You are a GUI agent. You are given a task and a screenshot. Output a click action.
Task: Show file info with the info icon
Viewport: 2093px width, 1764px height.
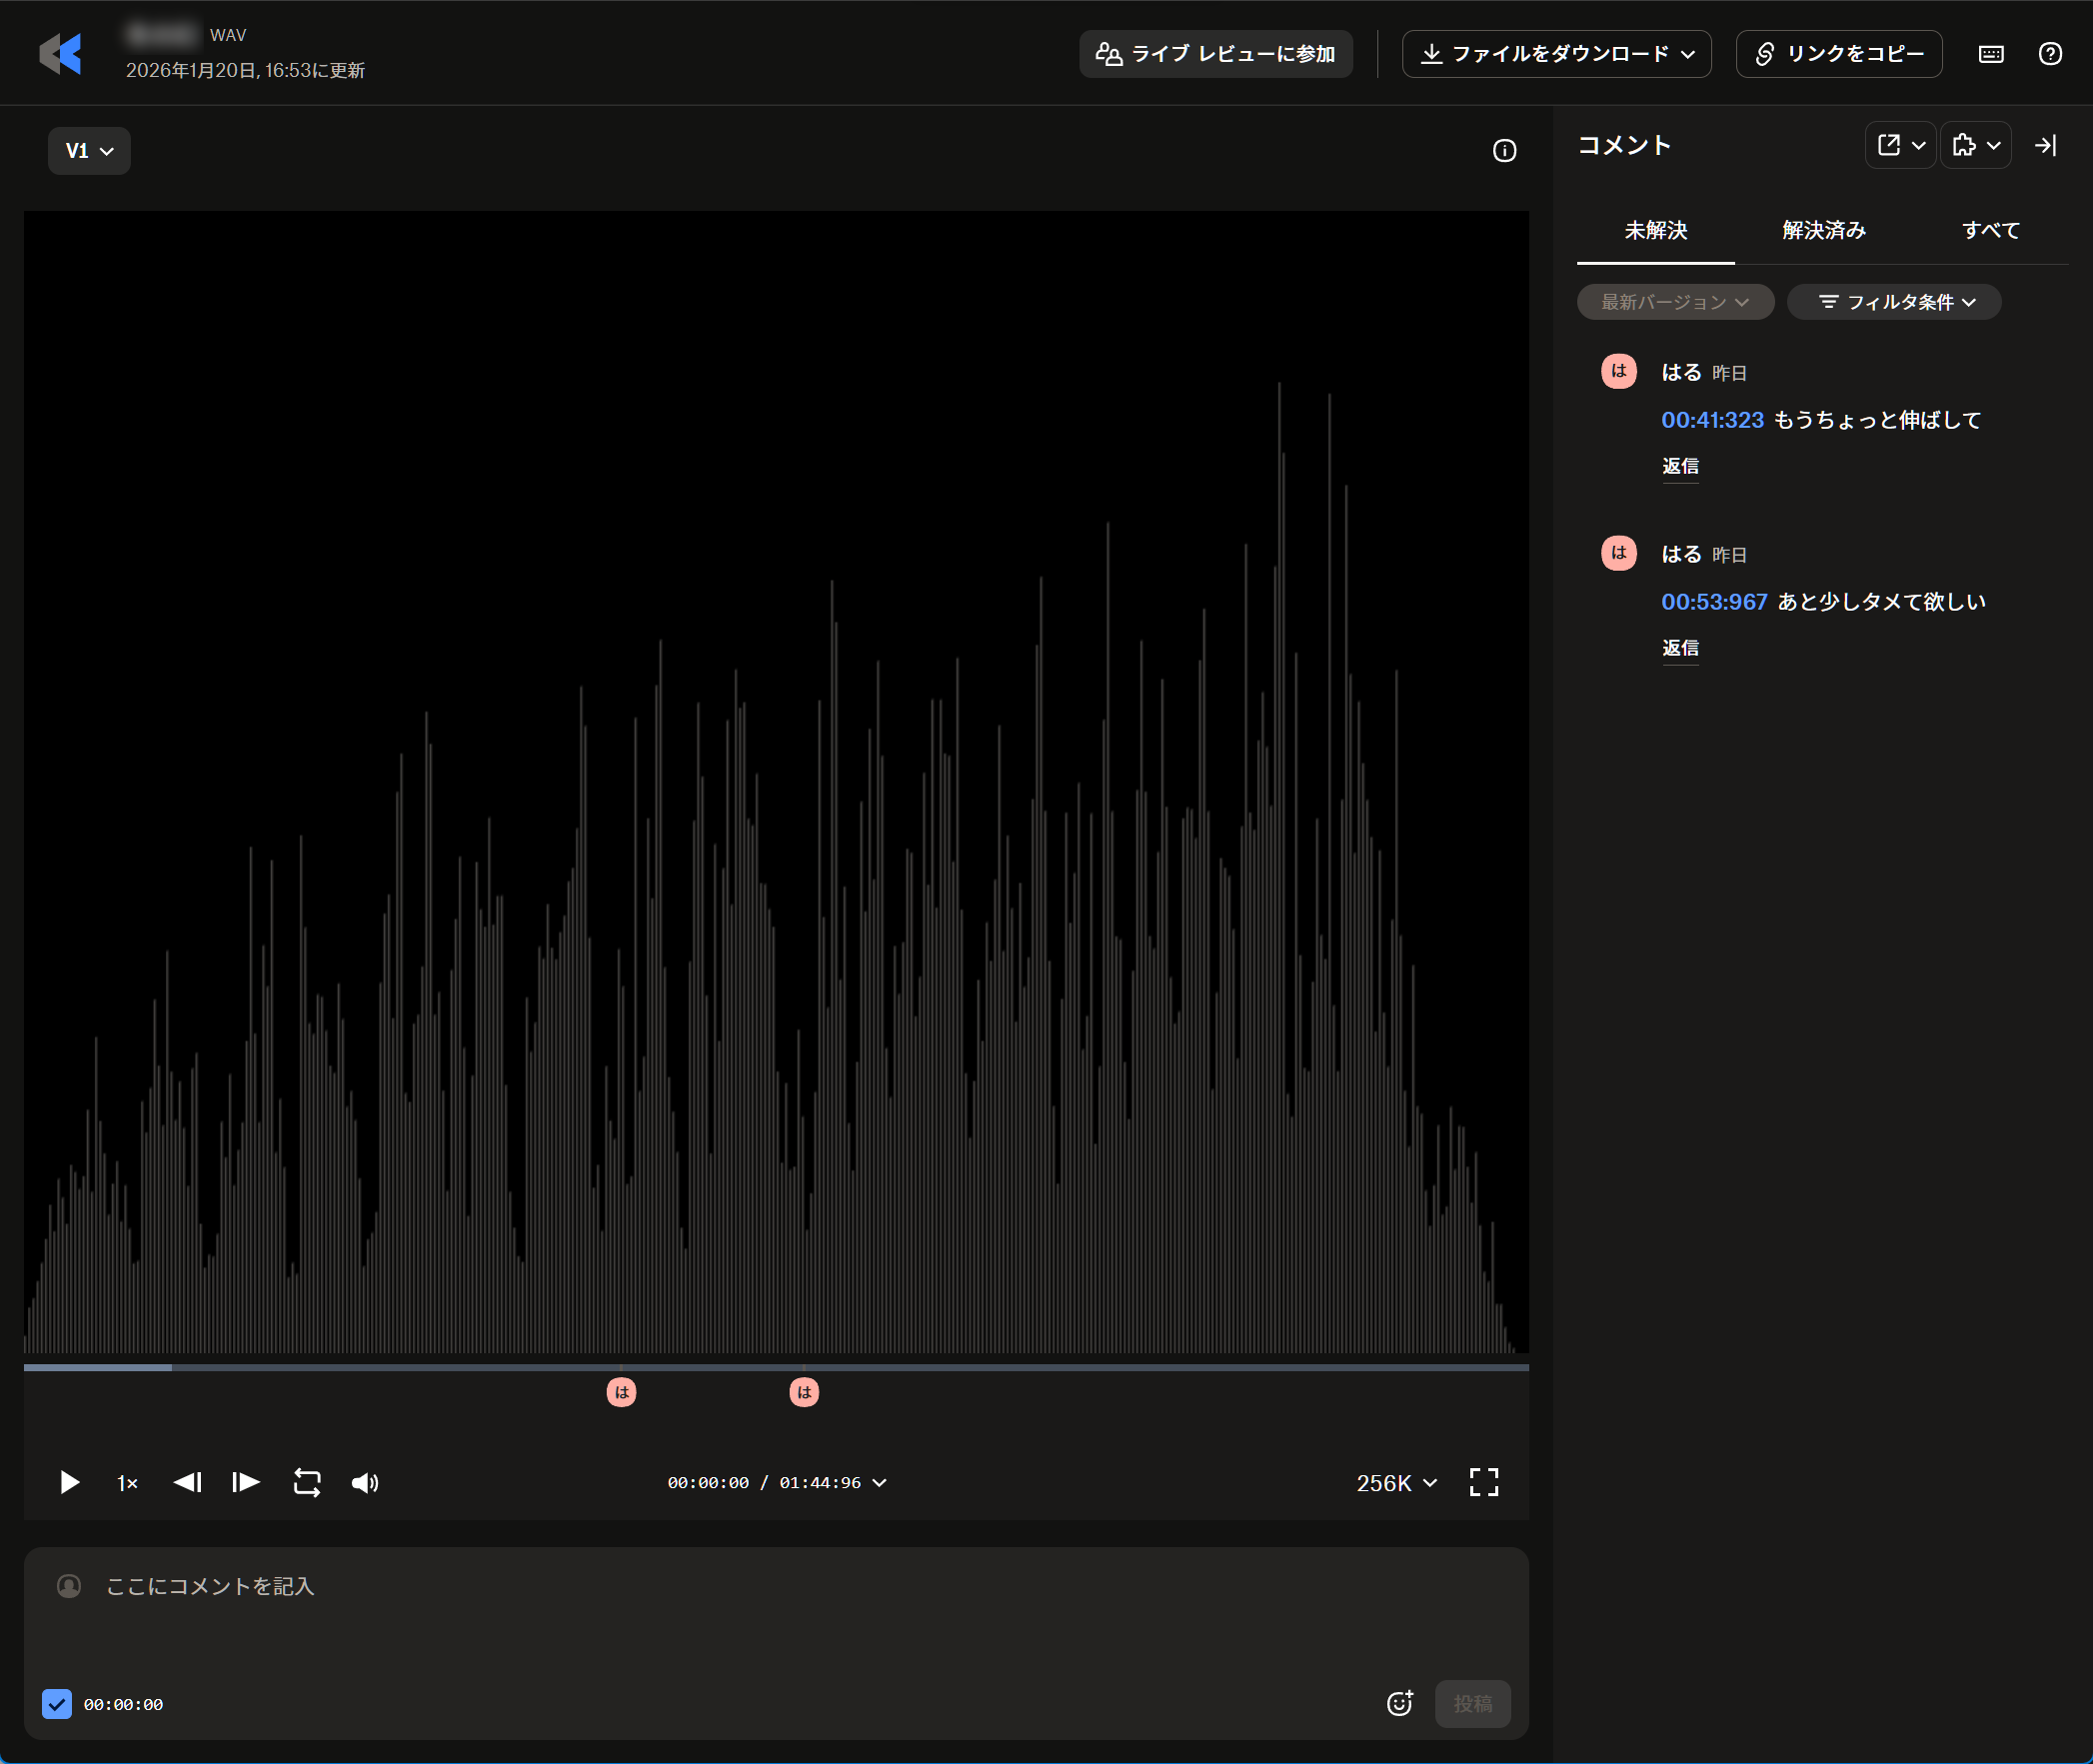(x=1504, y=151)
